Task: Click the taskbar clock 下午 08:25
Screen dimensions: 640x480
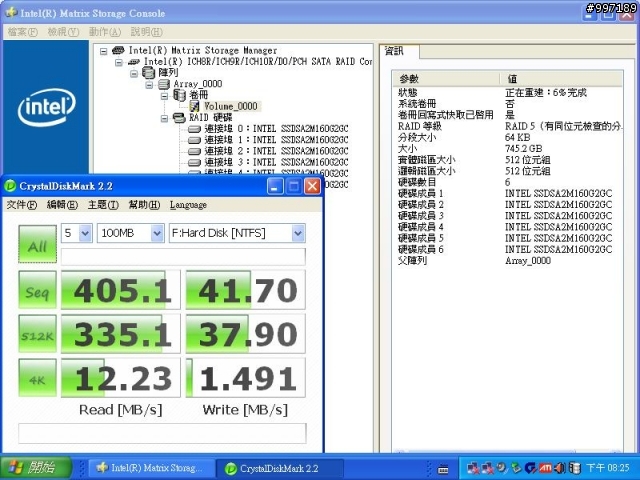Action: pyautogui.click(x=608, y=468)
